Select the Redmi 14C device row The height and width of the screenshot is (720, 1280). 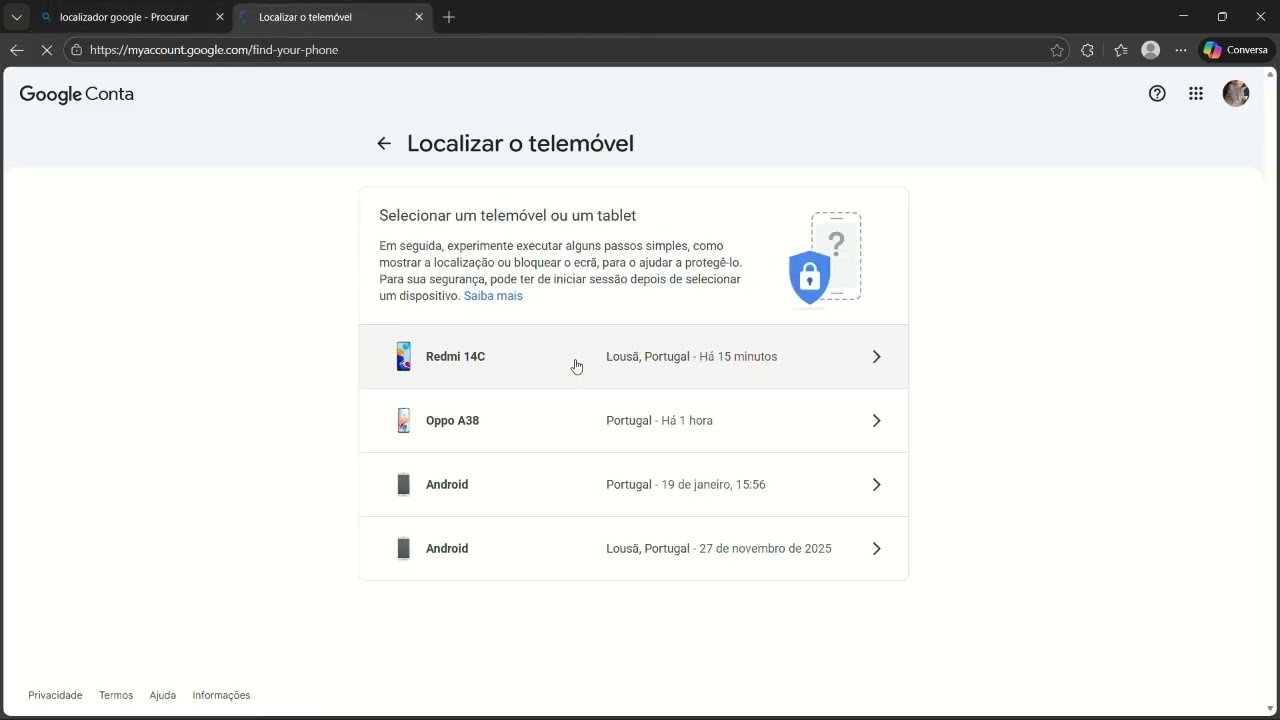tap(634, 357)
